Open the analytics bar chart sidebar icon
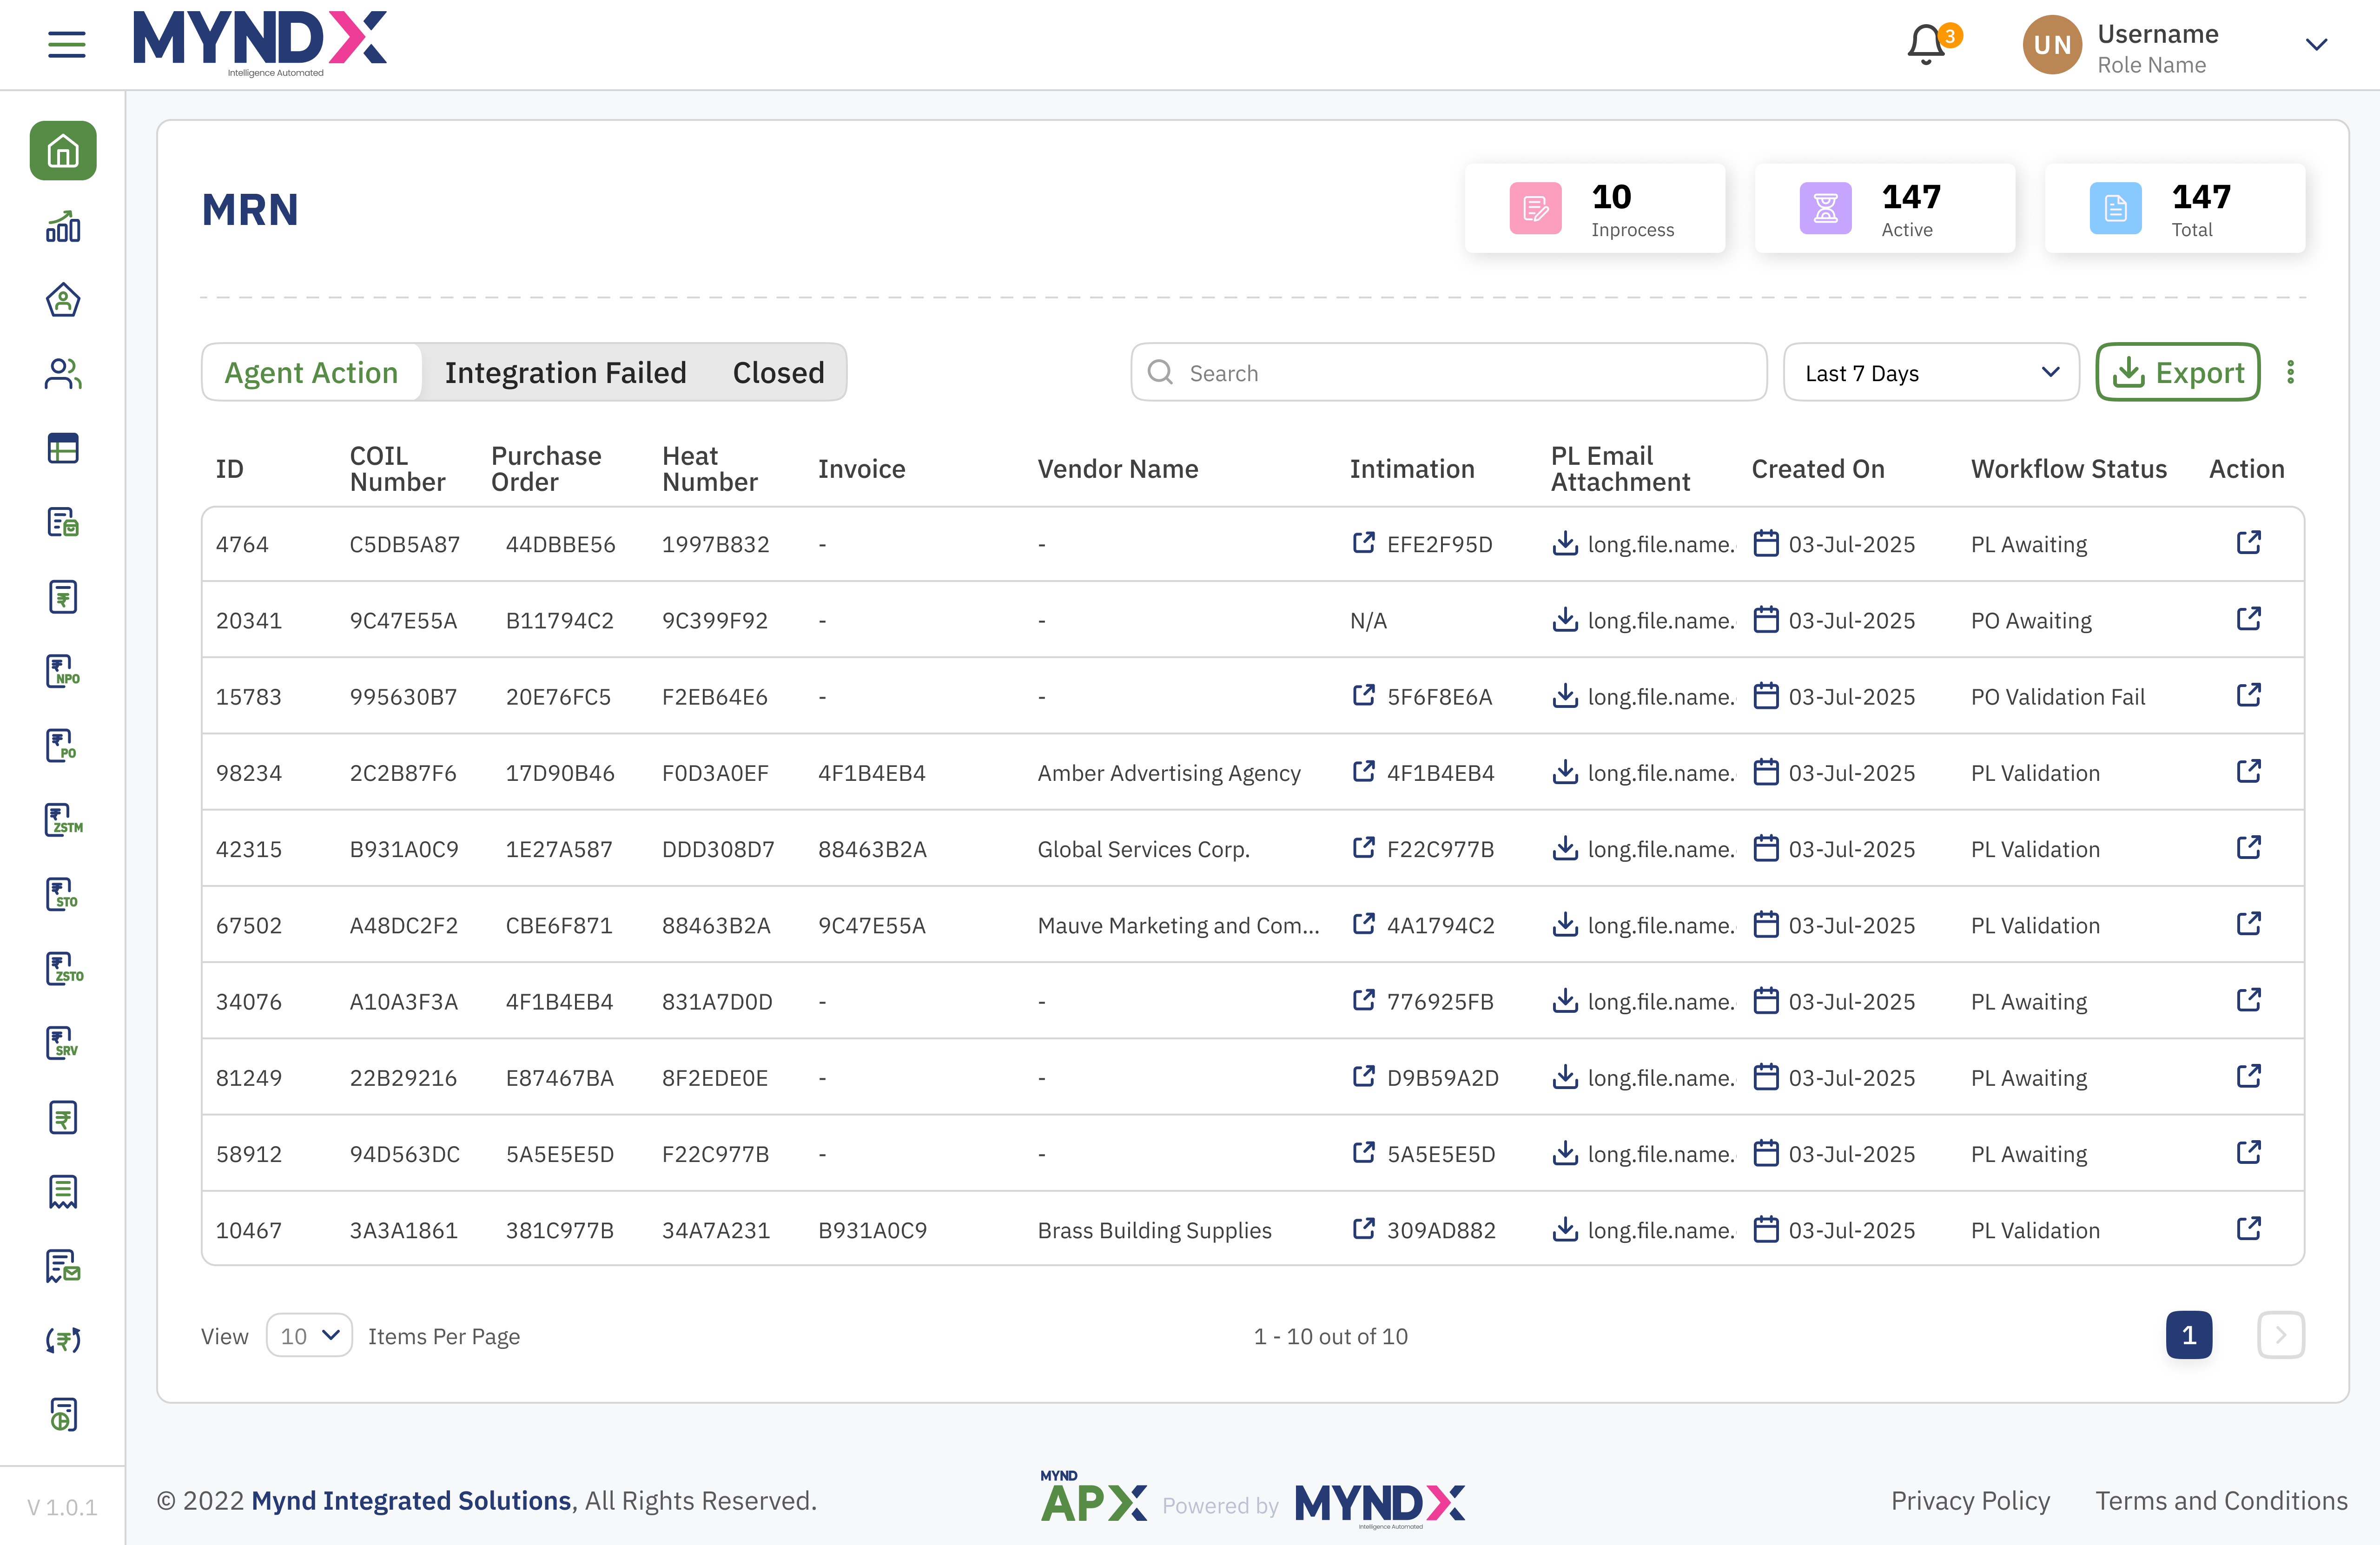The image size is (2380, 1545). [x=63, y=227]
